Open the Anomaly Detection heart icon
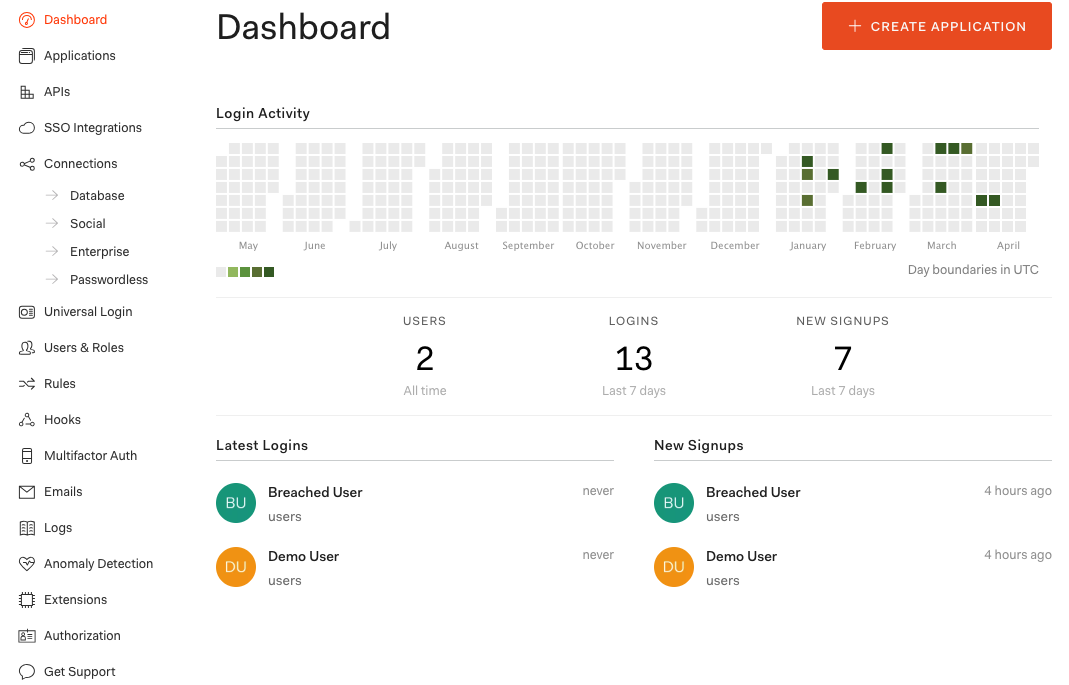The width and height of the screenshot is (1069, 685). click(27, 563)
